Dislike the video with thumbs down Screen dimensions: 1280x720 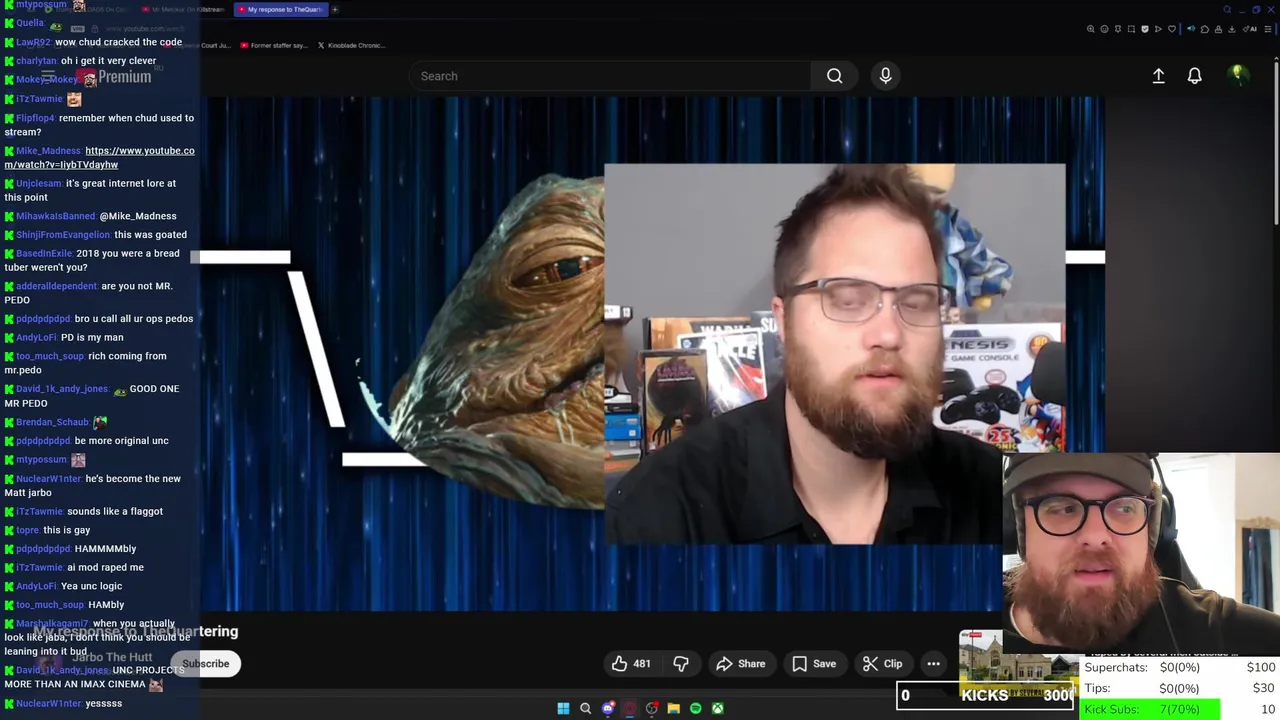pos(681,664)
